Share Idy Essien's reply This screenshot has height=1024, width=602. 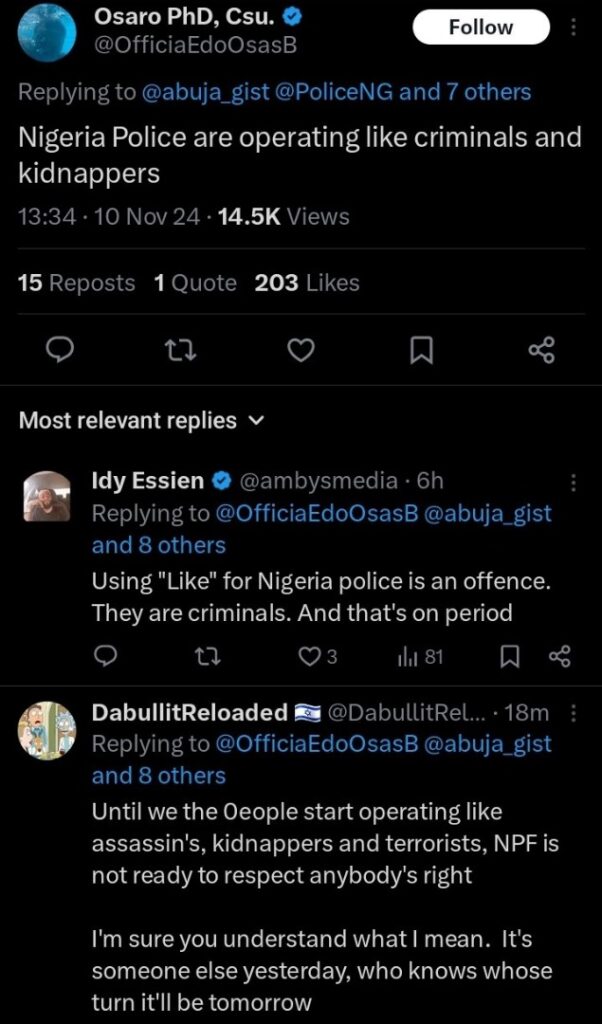coord(559,657)
